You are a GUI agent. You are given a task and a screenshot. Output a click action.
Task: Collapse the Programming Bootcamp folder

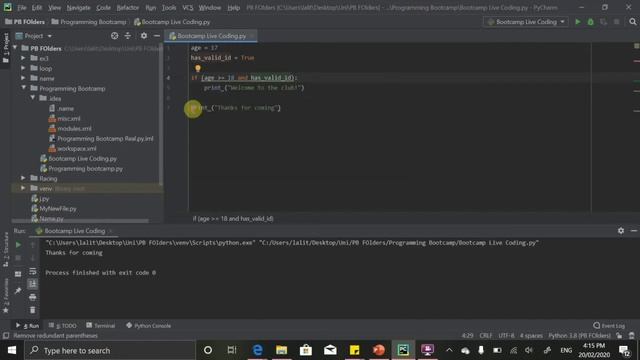23,88
